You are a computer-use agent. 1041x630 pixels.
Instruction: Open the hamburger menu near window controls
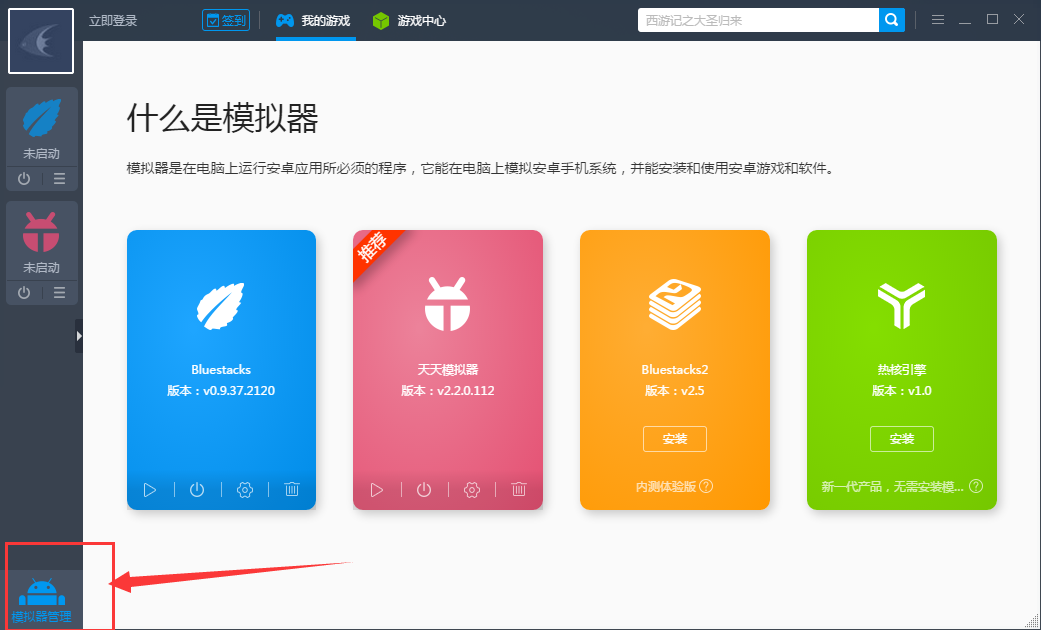pos(937,19)
